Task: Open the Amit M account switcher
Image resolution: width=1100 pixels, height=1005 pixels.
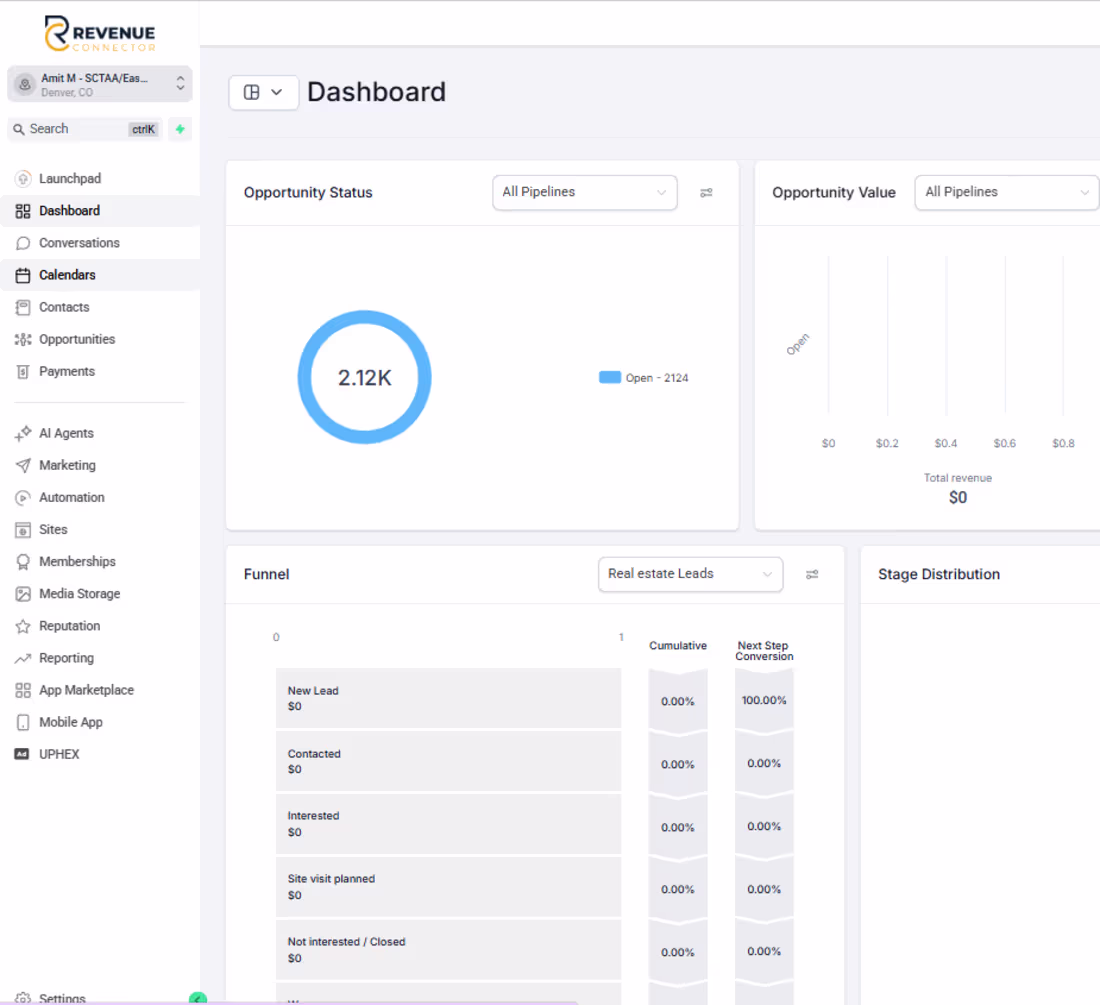Action: tap(97, 84)
